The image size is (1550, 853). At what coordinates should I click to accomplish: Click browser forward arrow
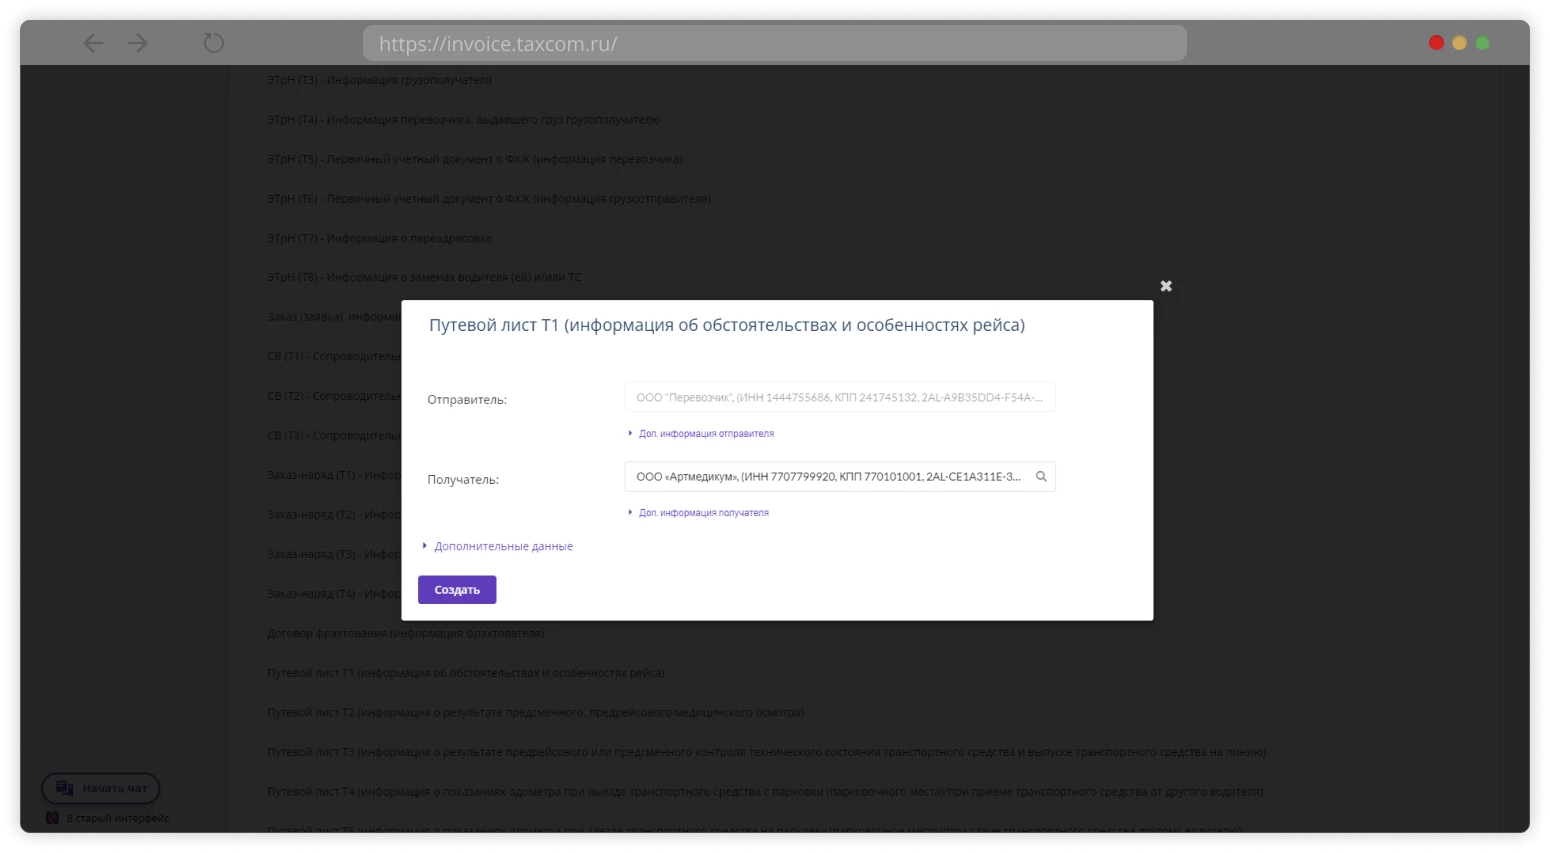coord(138,43)
